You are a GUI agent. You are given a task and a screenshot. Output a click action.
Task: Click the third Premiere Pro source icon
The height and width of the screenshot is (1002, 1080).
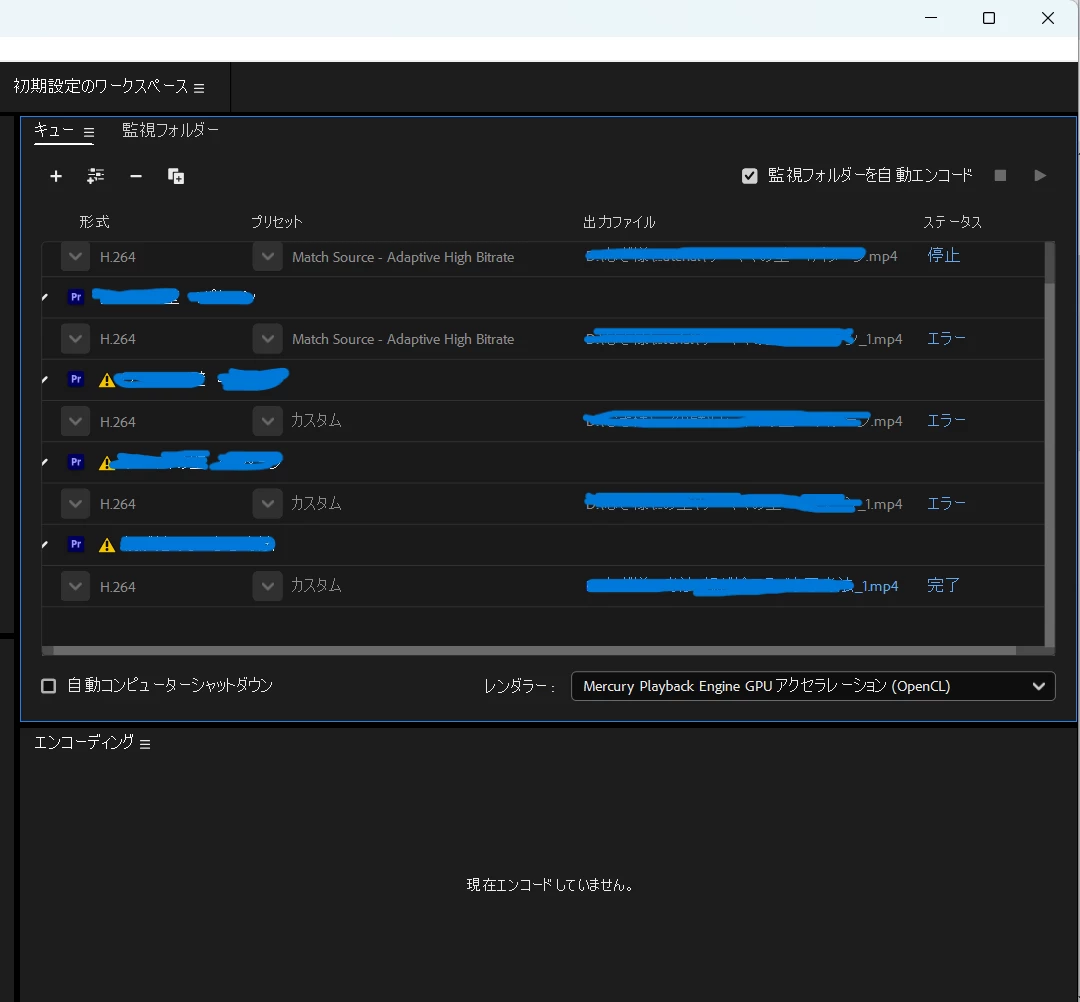coord(76,461)
